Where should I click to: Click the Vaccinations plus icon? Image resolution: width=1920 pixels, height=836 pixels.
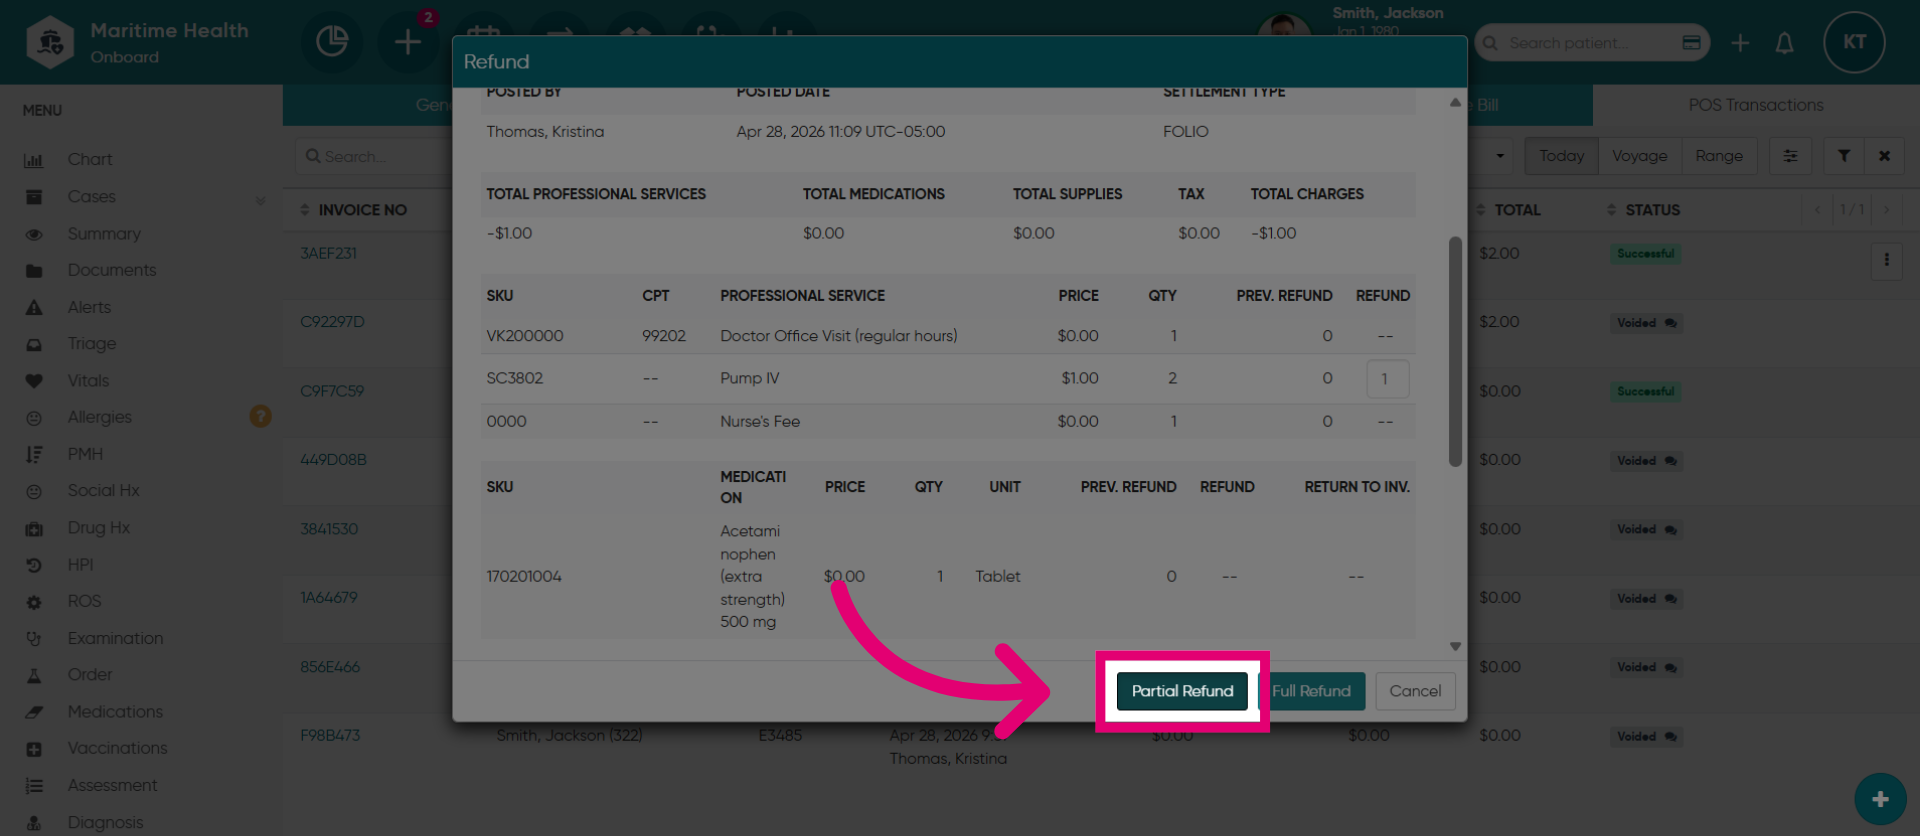pyautogui.click(x=34, y=749)
